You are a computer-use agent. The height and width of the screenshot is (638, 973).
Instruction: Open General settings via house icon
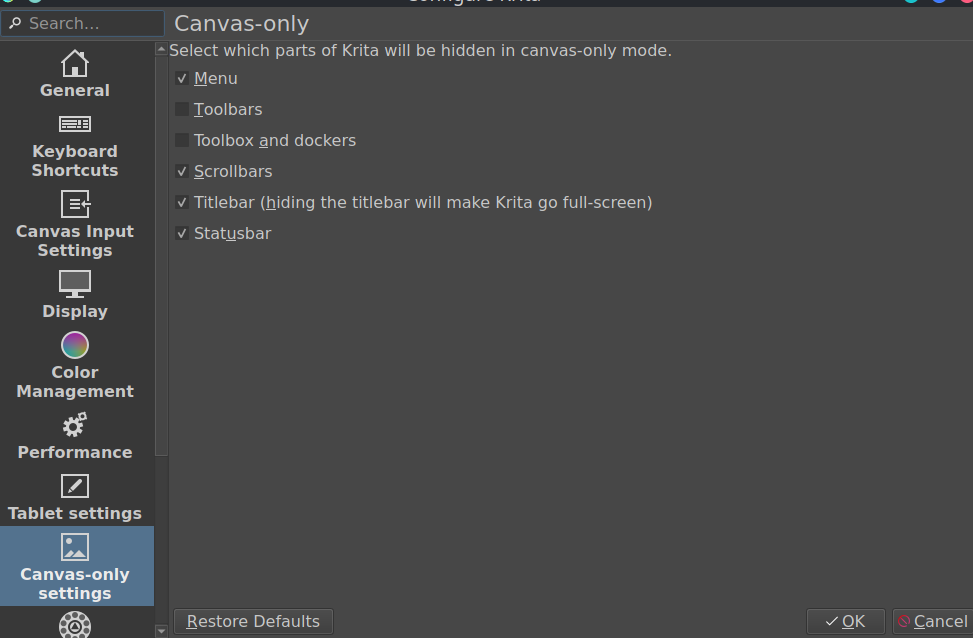click(x=75, y=64)
